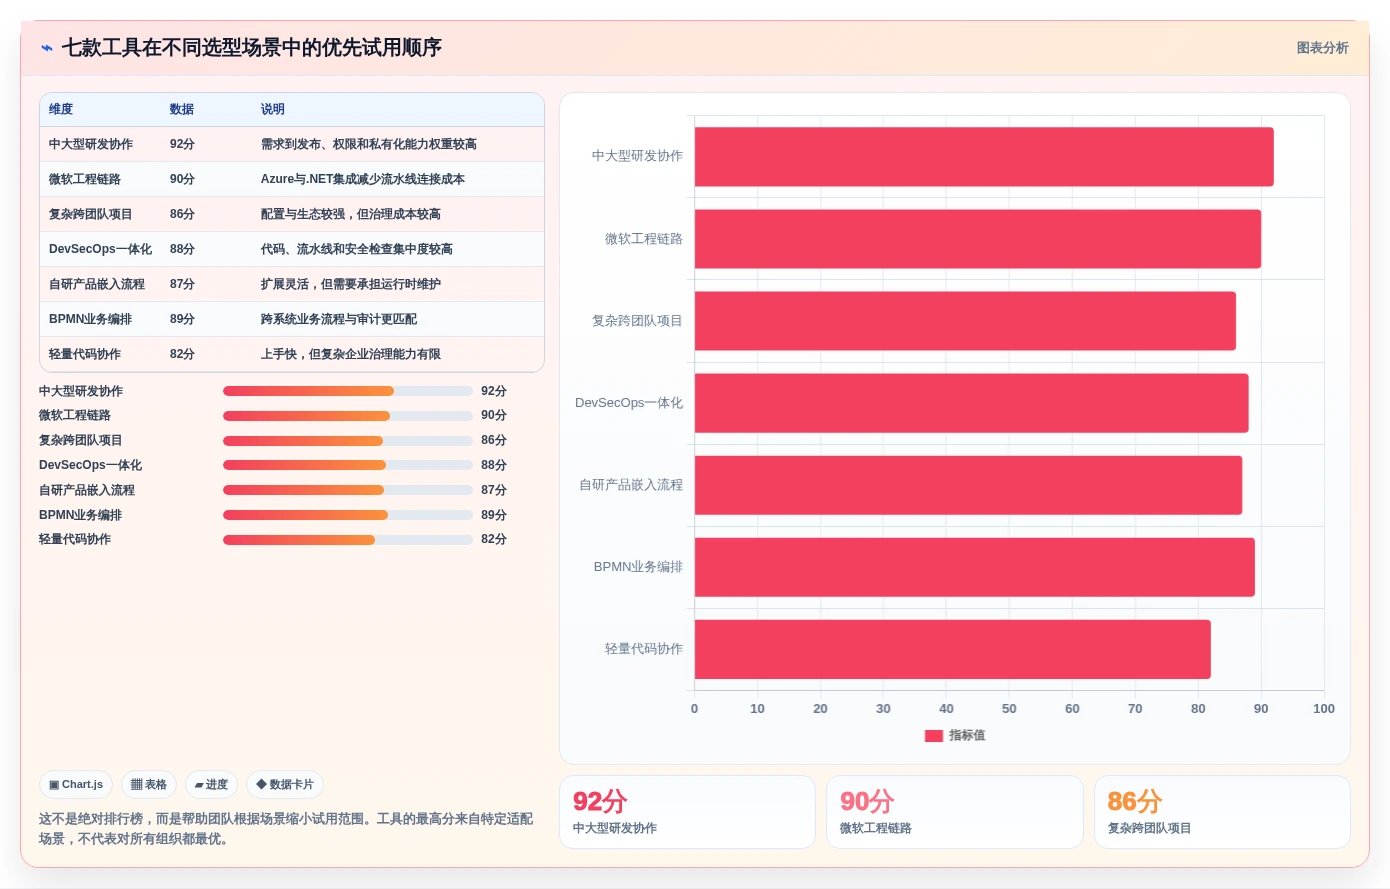Select the 微软工程链路 table row name
Screen dimensions: 1390x889
click(x=85, y=179)
